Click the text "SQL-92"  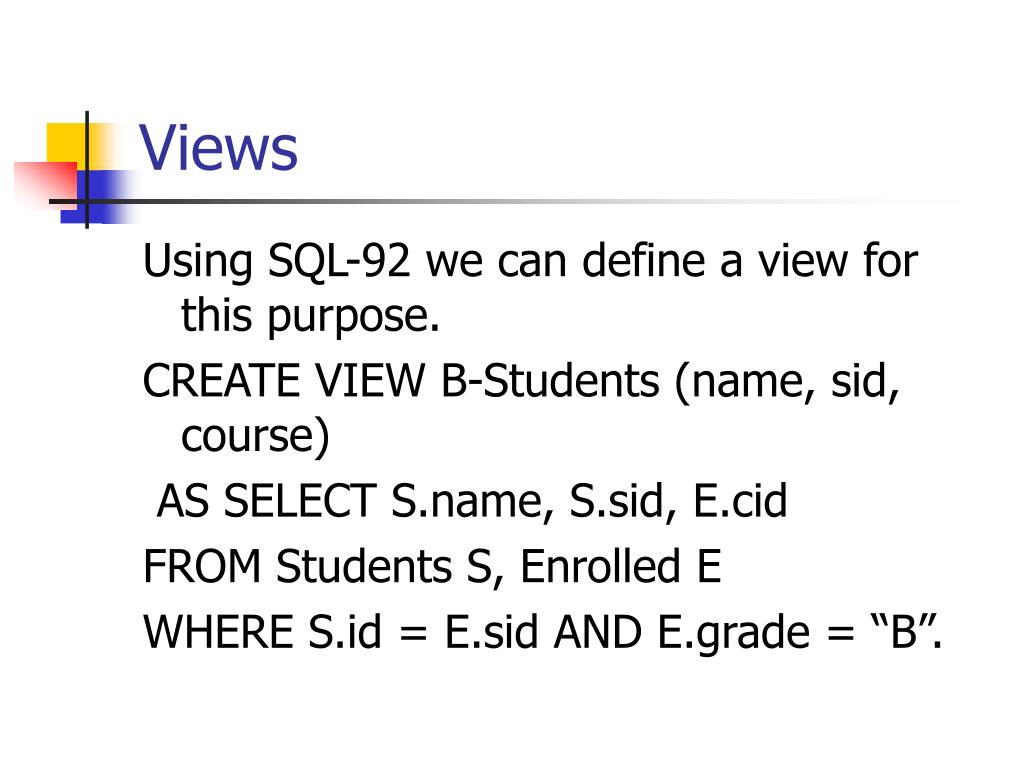339,263
